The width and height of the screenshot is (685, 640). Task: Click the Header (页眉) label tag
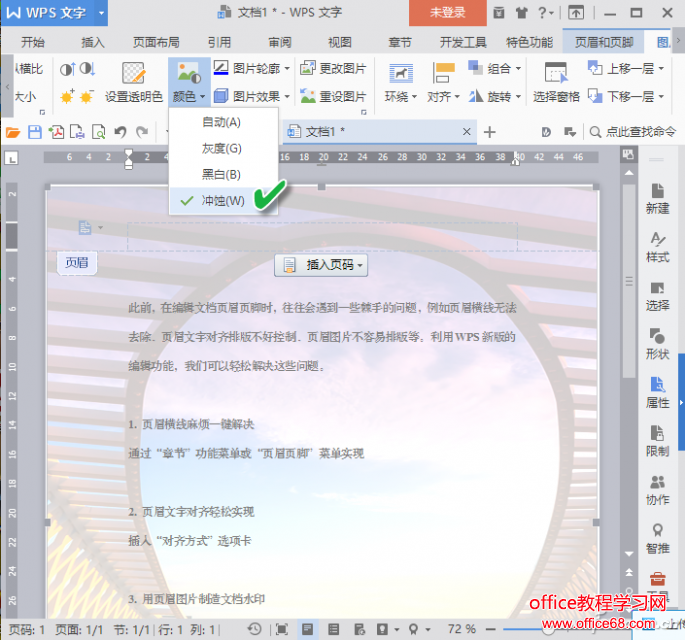coord(77,263)
